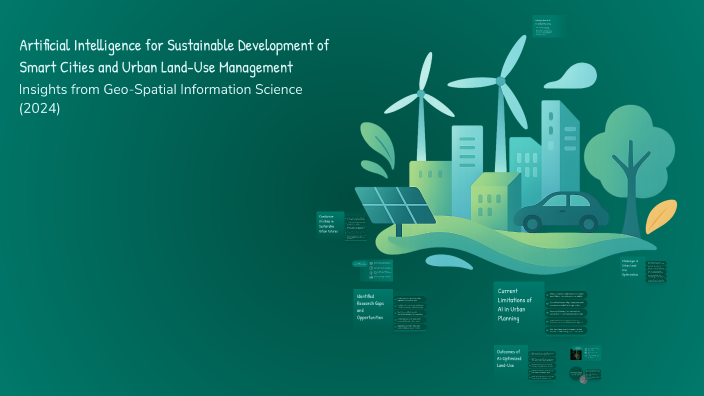This screenshot has width=704, height=396.
Task: Click the bullet list beside 'Outcomes of AI-Optimized Land-Use'
Action: point(542,365)
